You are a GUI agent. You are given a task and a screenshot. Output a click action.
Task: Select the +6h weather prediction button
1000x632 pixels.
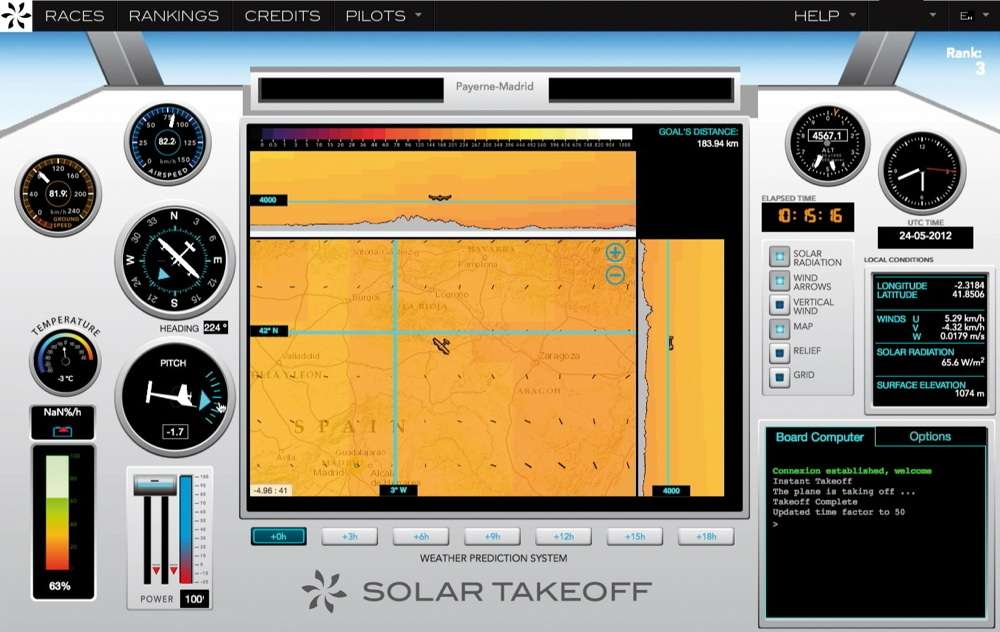(420, 537)
